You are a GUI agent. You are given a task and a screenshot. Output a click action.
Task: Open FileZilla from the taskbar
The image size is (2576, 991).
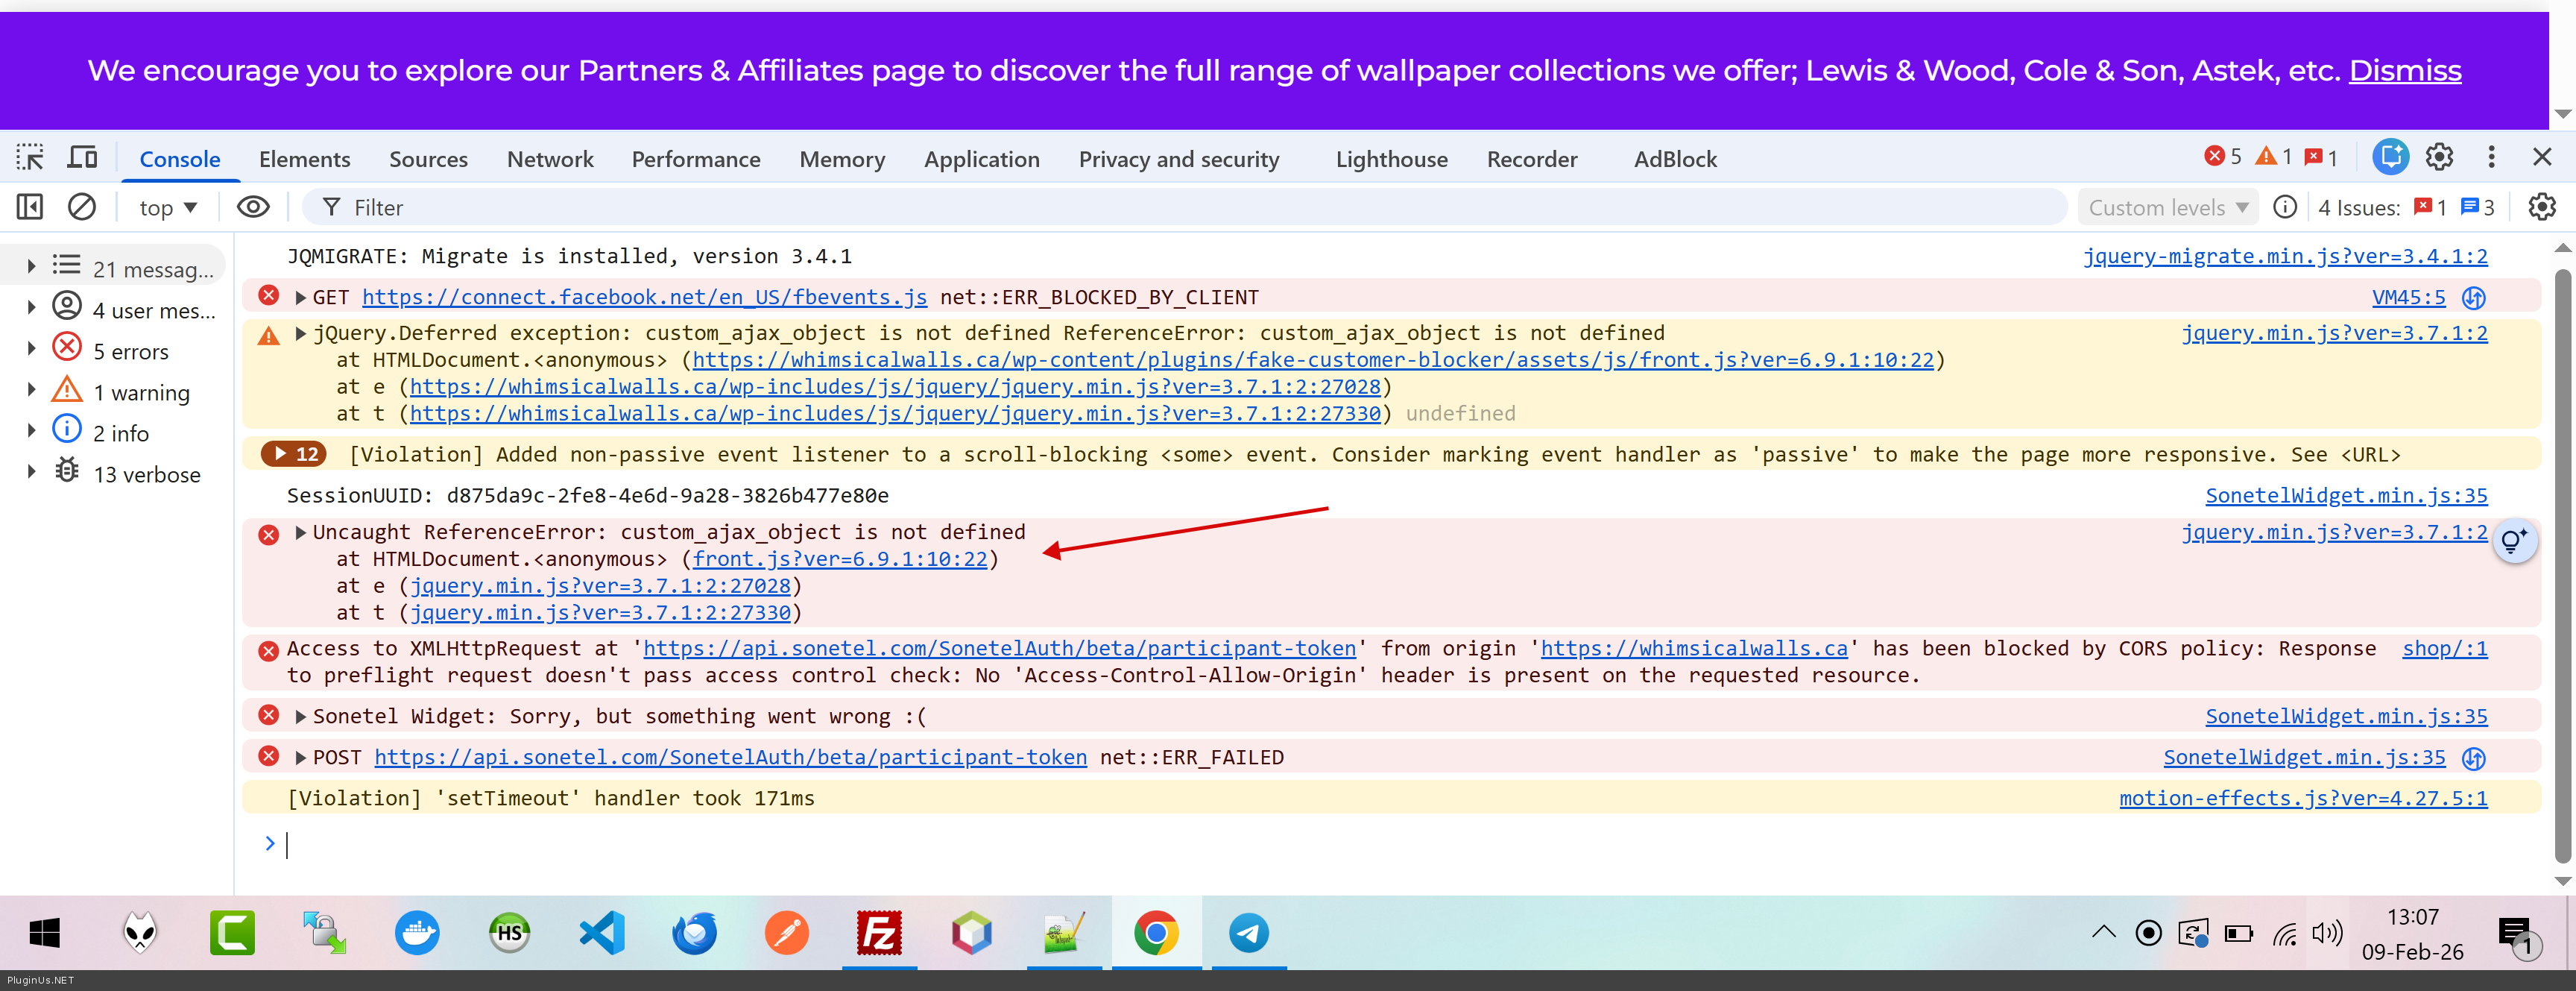(x=878, y=934)
